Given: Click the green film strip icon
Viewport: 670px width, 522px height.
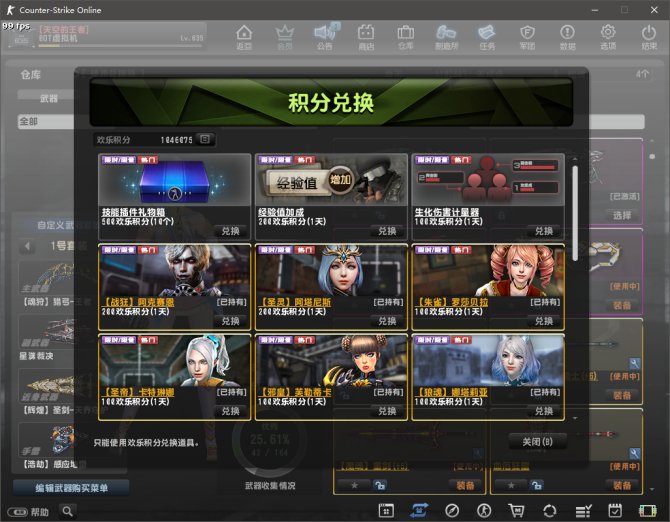Looking at the screenshot, I should pyautogui.click(x=648, y=510).
